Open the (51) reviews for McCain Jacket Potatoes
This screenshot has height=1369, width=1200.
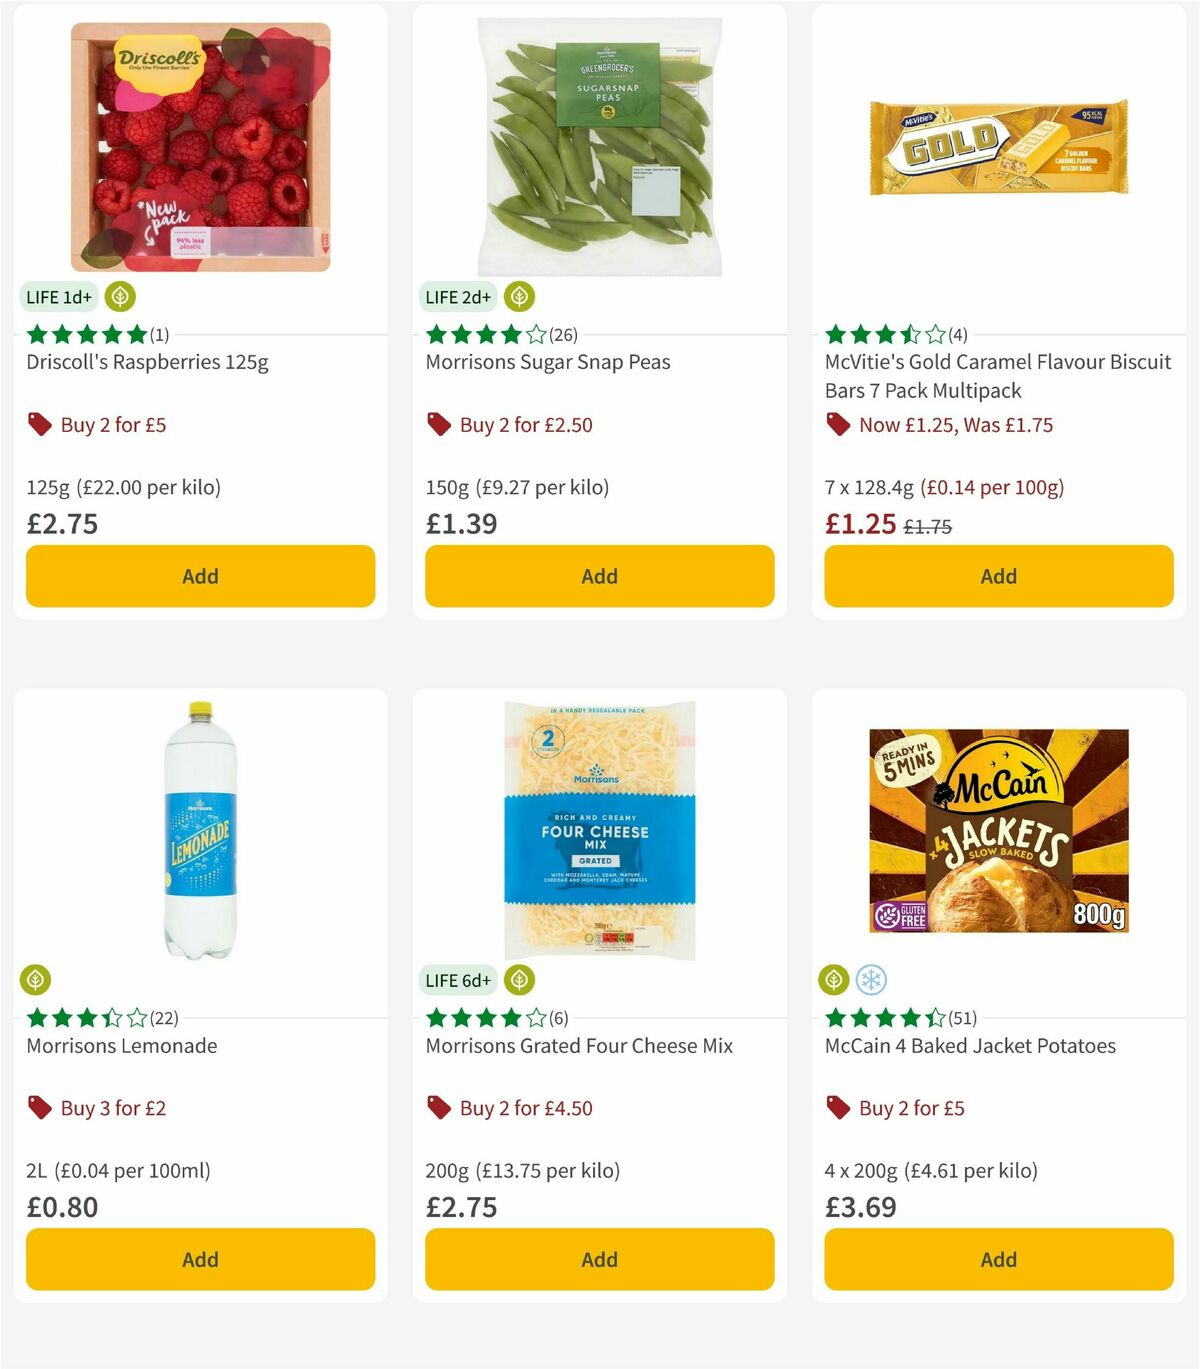962,1018
